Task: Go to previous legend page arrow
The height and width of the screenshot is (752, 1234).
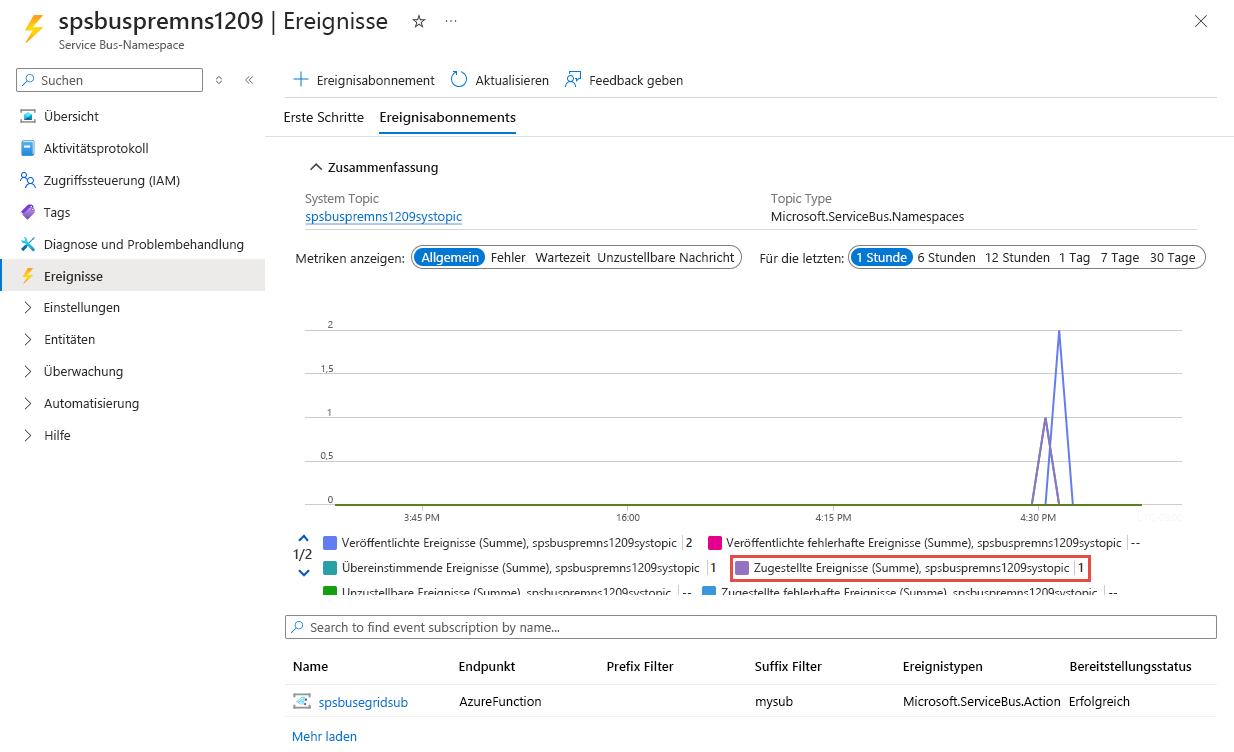Action: 304,537
